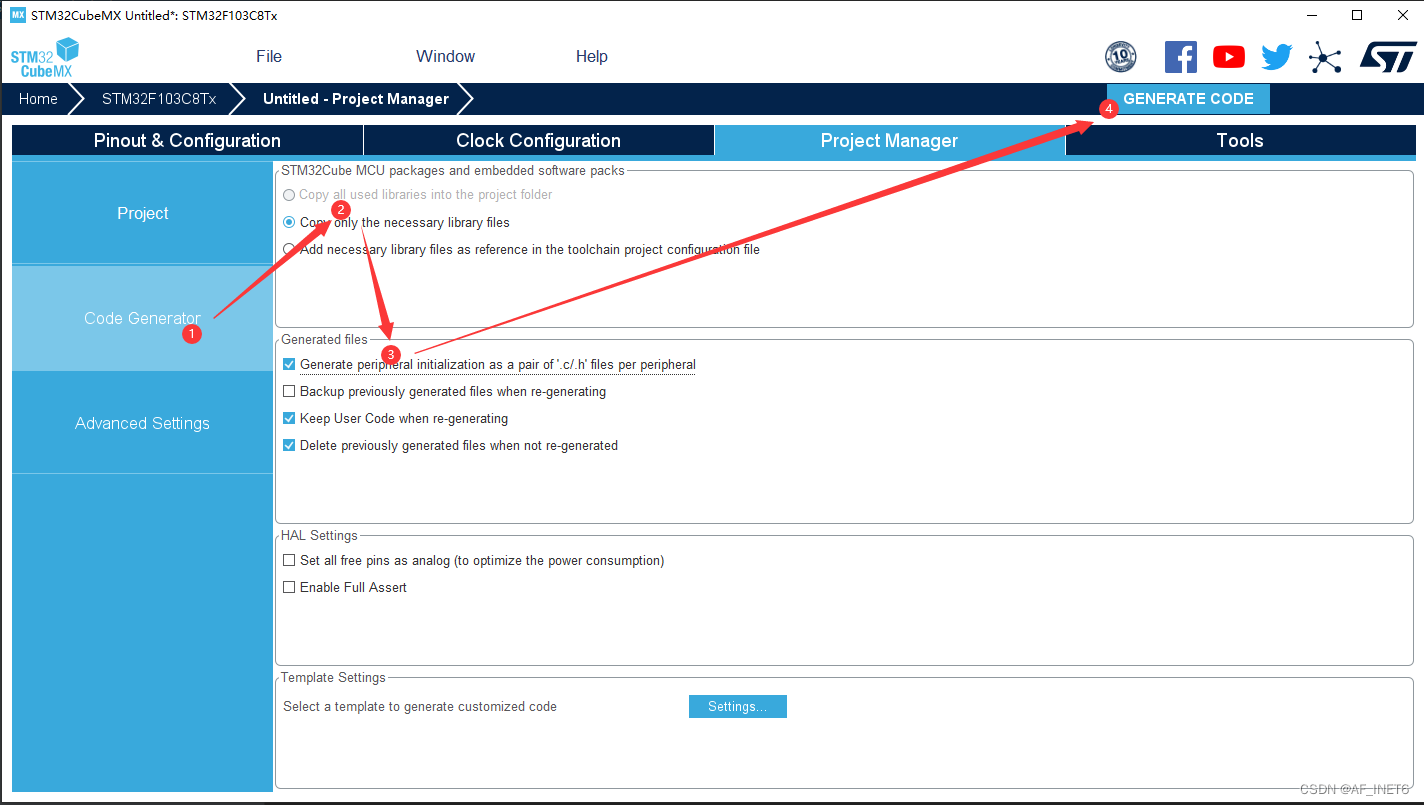This screenshot has width=1424, height=805.
Task: Click 'Untitled - Project Manager' breadcrumb
Action: (356, 99)
